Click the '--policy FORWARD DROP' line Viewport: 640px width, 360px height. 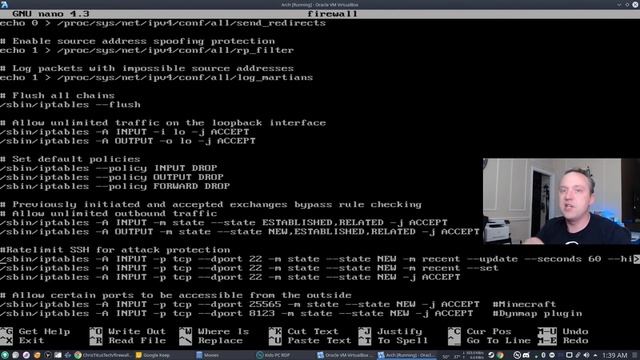coord(115,186)
